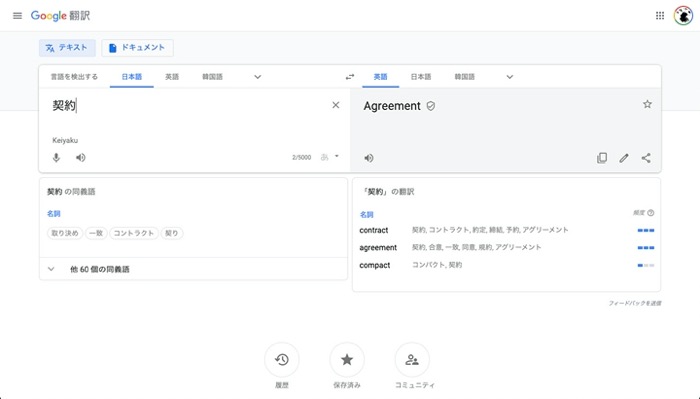The height and width of the screenshot is (399, 700).
Task: Open translation 履歴 history
Action: coord(282,360)
